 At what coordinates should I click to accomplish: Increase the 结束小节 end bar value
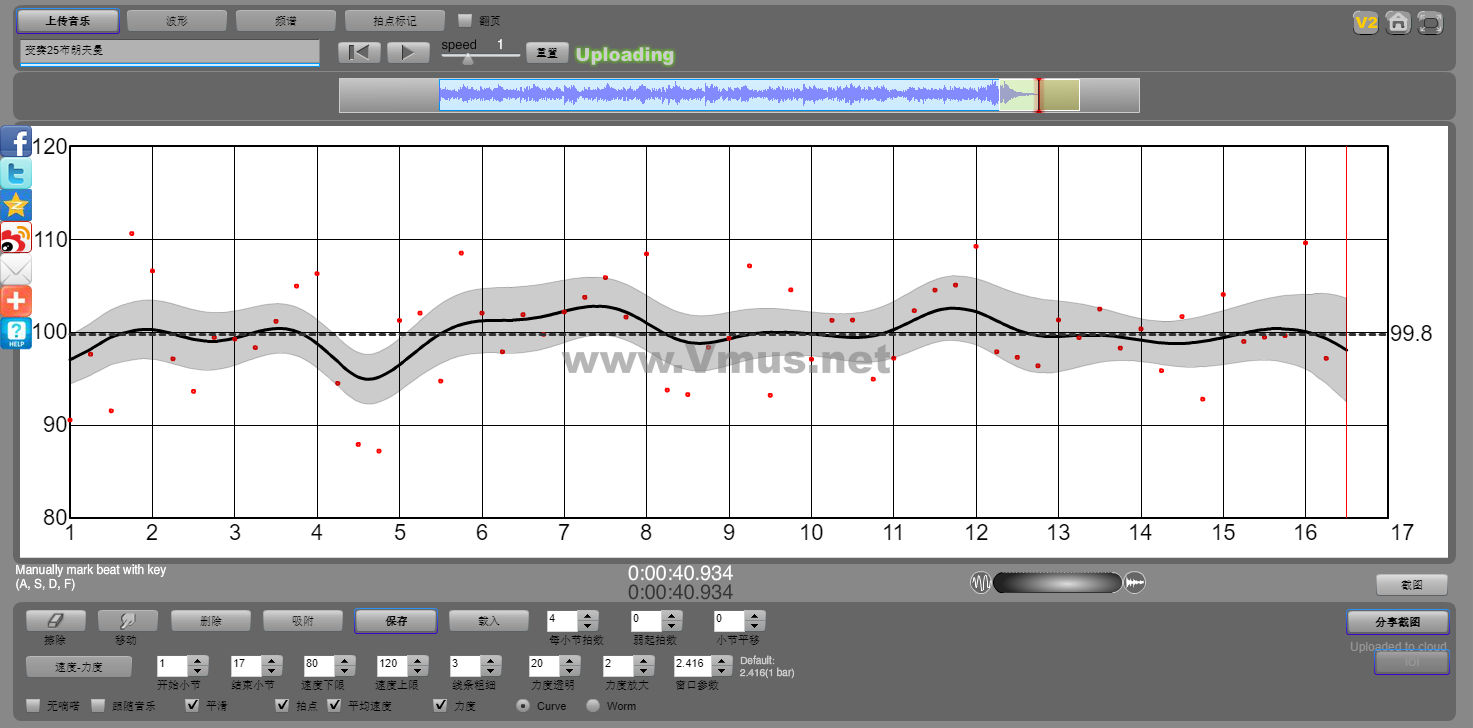click(270, 659)
